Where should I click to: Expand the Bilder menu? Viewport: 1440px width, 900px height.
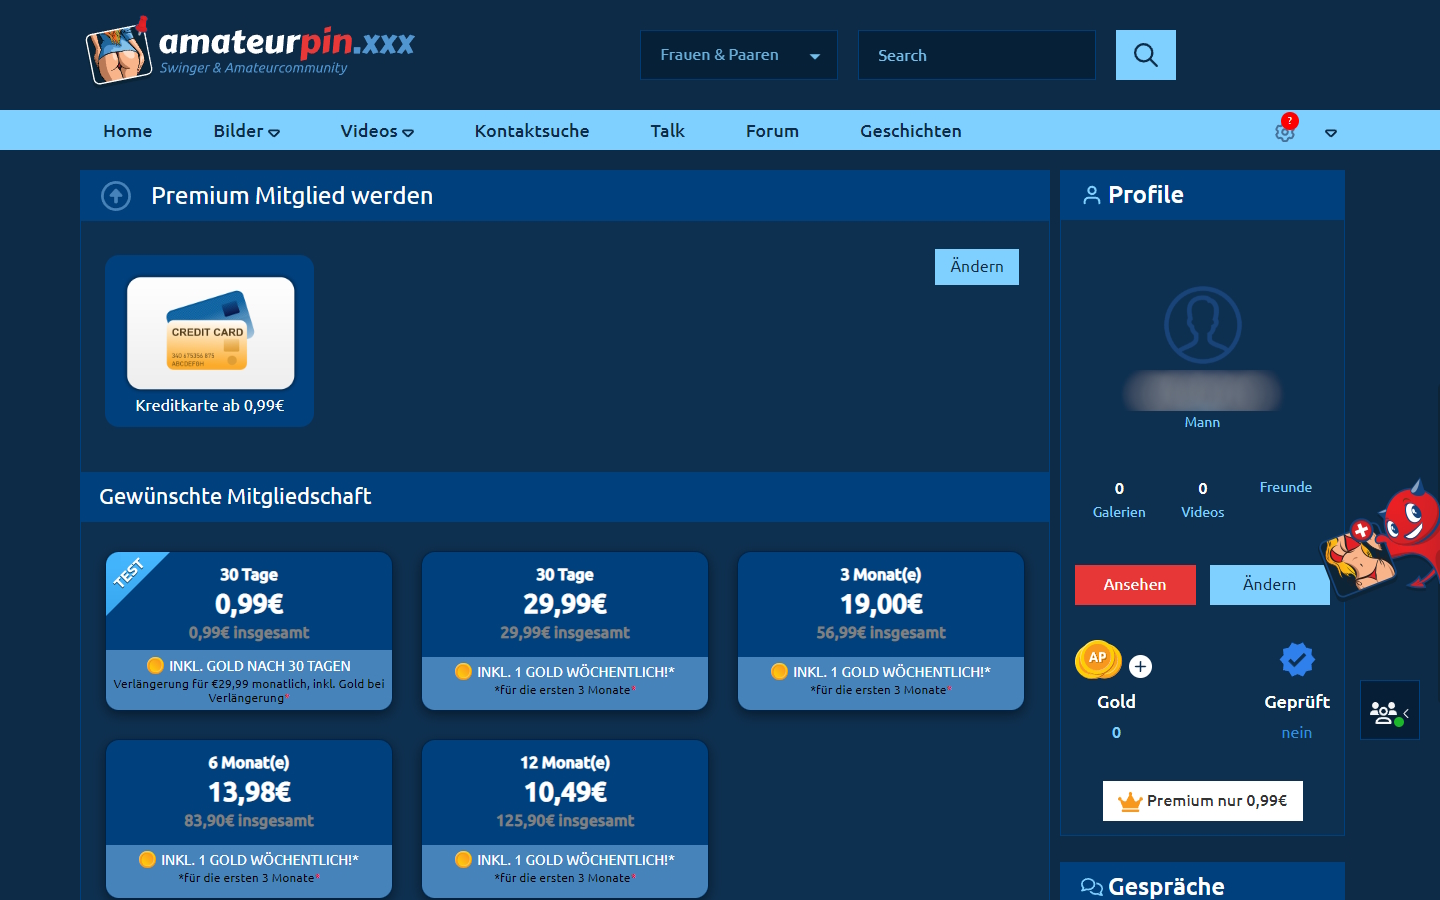246,131
